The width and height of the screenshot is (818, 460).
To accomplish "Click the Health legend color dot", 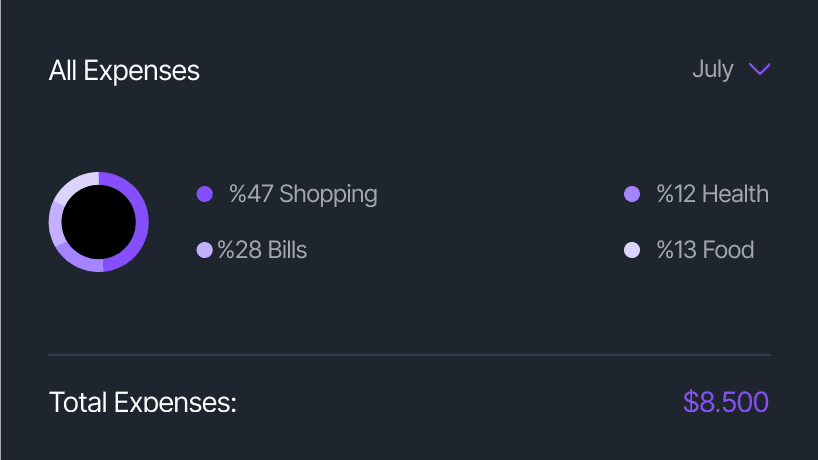I will point(632,194).
